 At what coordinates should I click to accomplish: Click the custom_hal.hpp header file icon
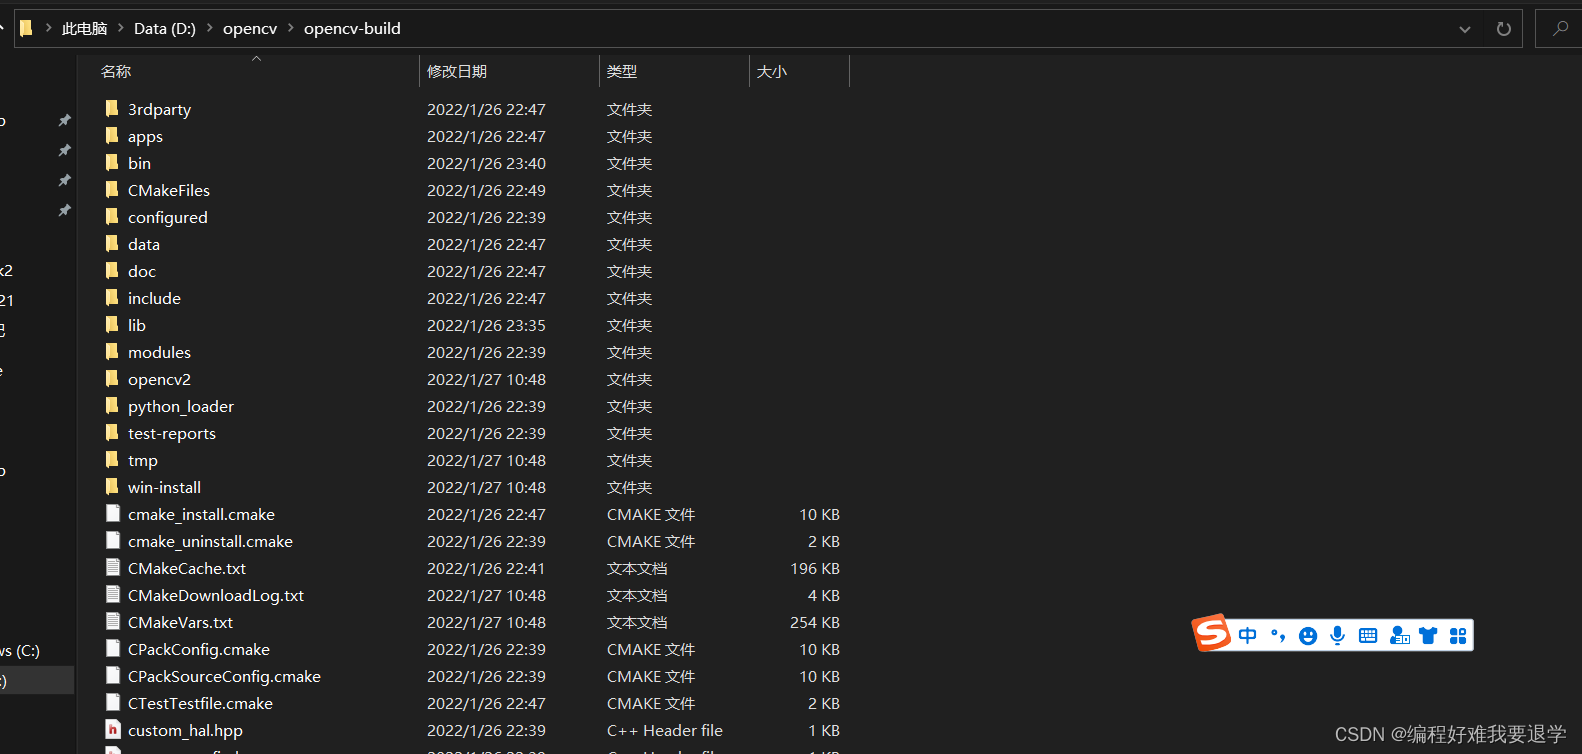tap(113, 729)
